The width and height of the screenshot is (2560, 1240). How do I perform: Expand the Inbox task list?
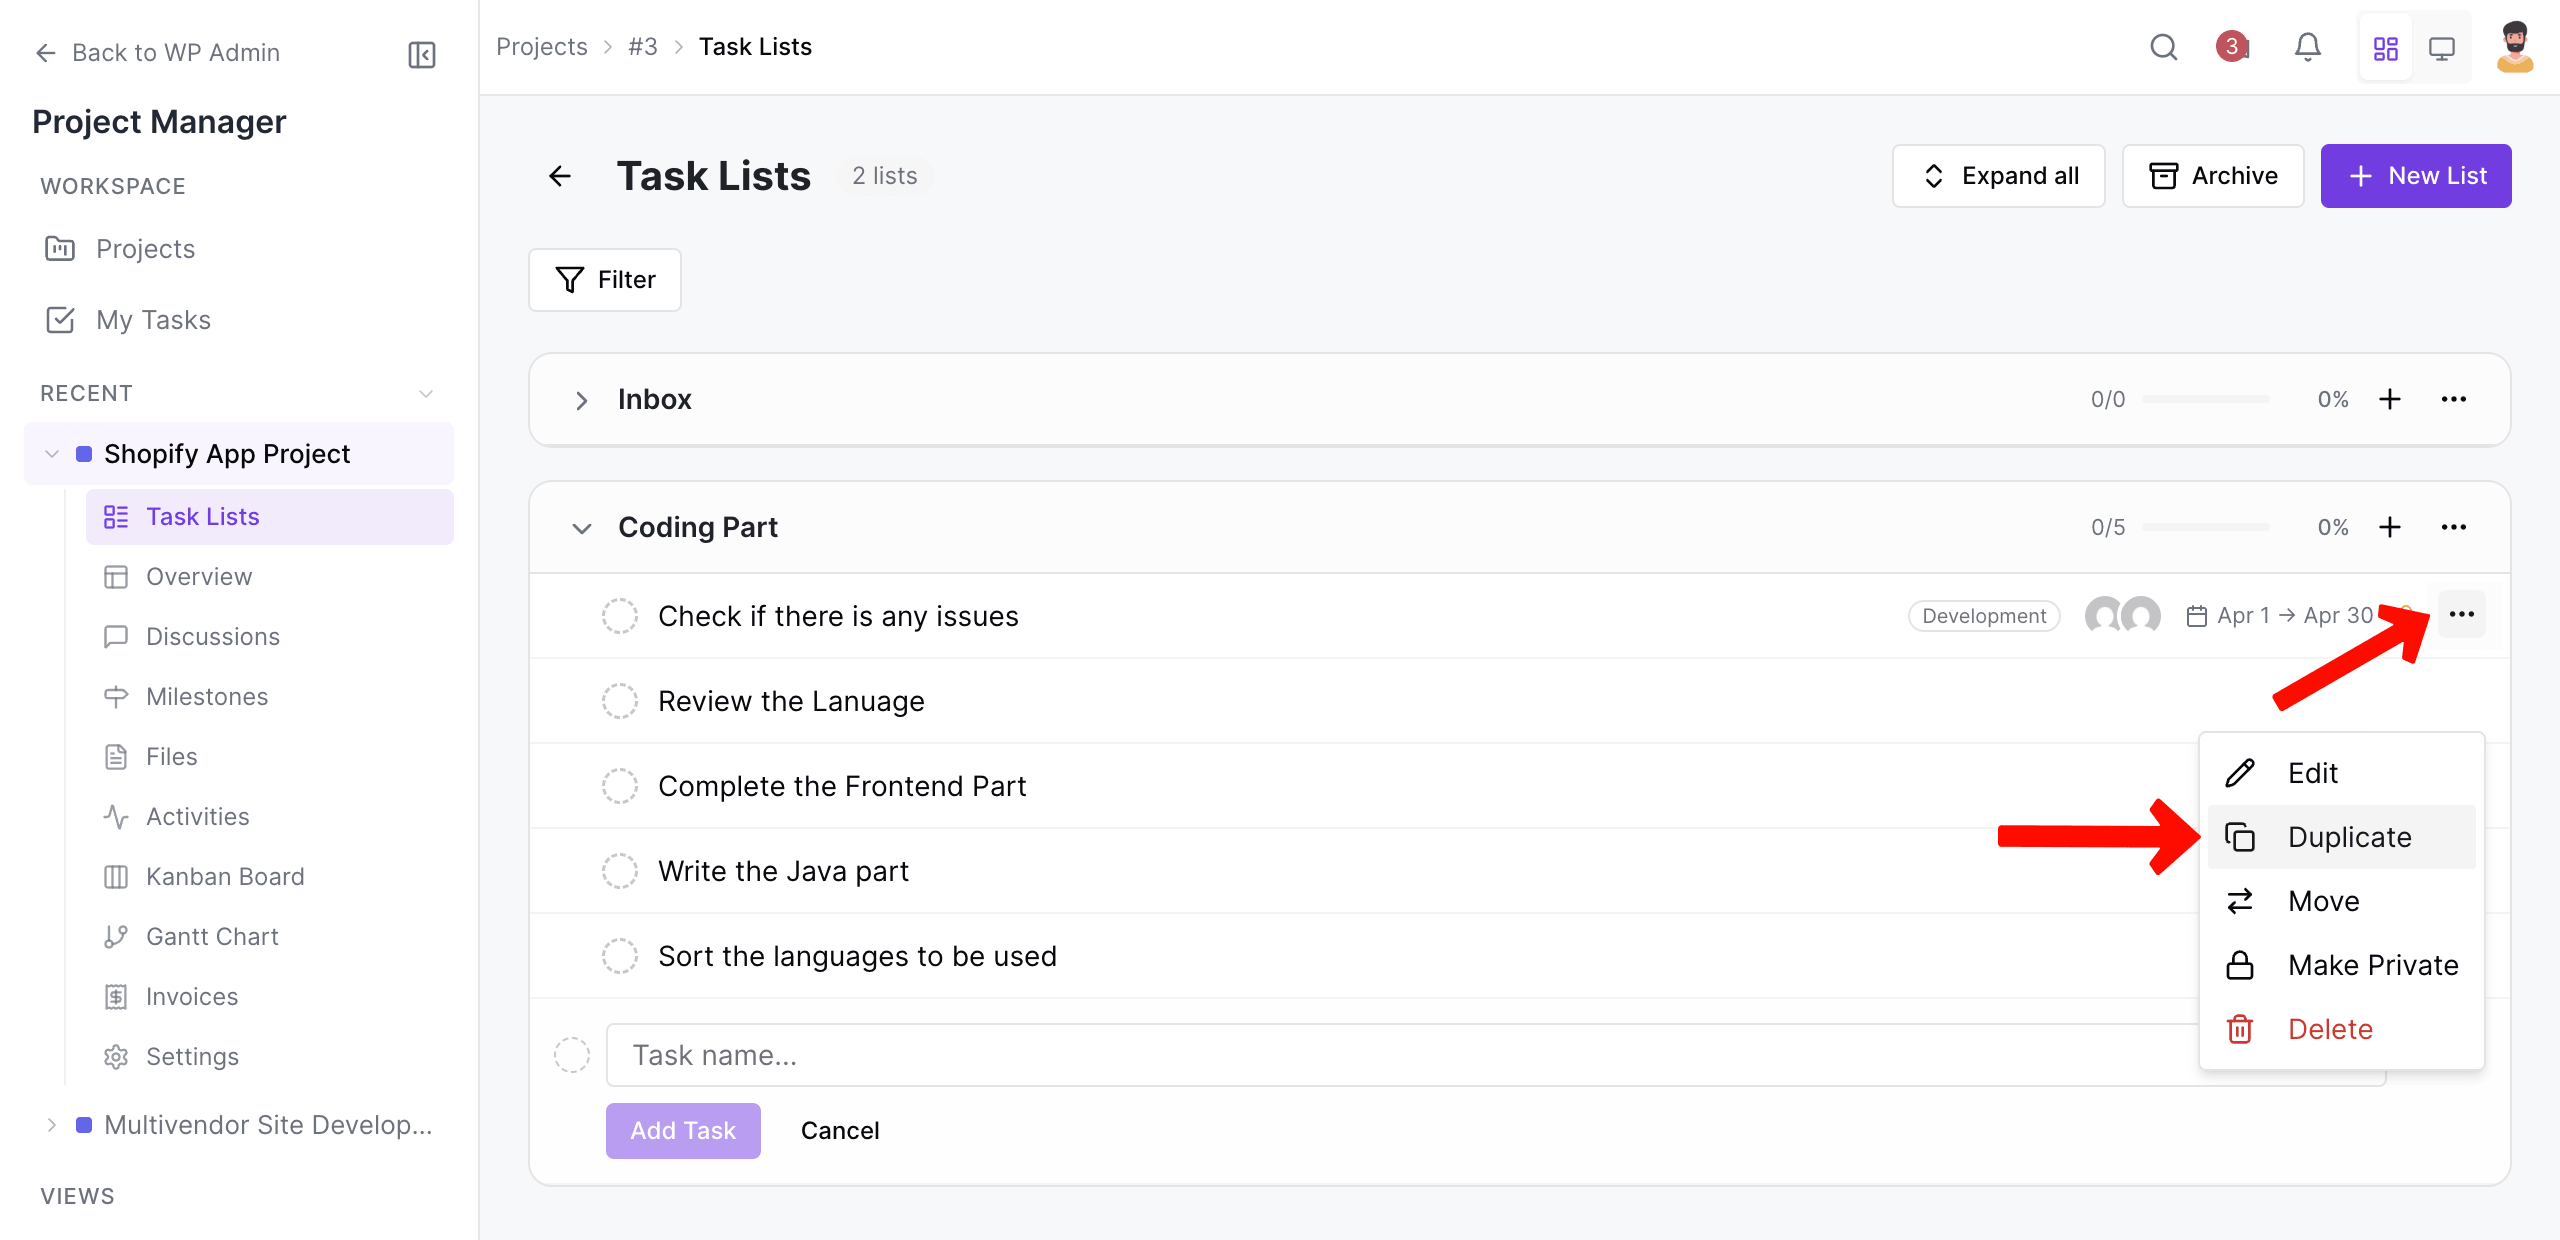click(581, 400)
